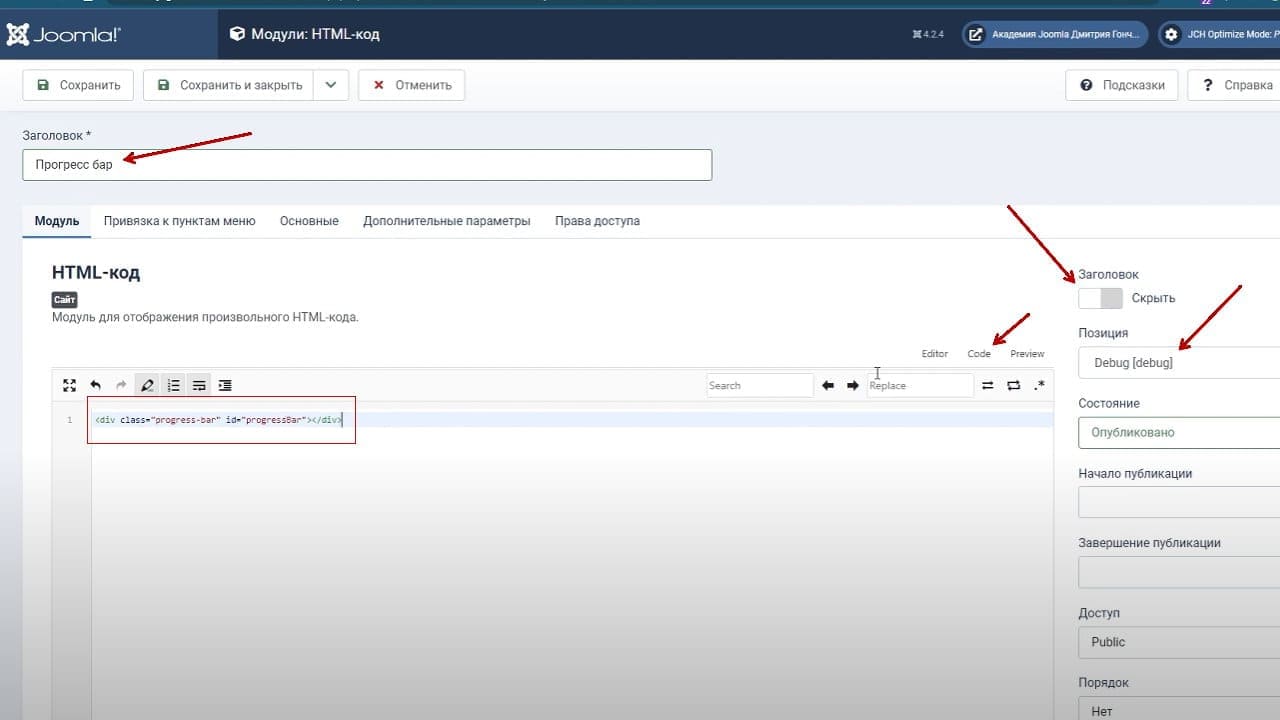
Task: Open the Состояние Опубликовано dropdown
Action: click(x=1179, y=433)
